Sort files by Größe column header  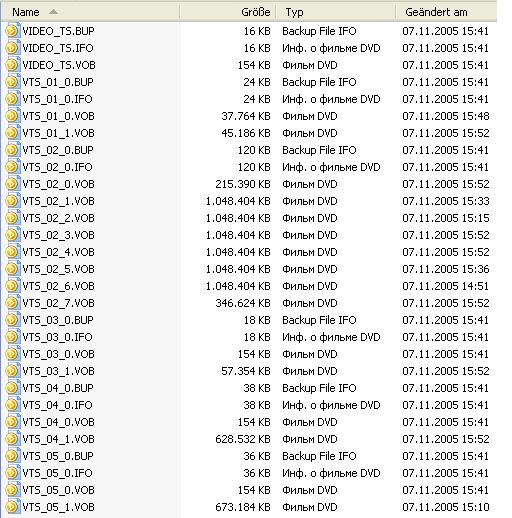point(228,12)
